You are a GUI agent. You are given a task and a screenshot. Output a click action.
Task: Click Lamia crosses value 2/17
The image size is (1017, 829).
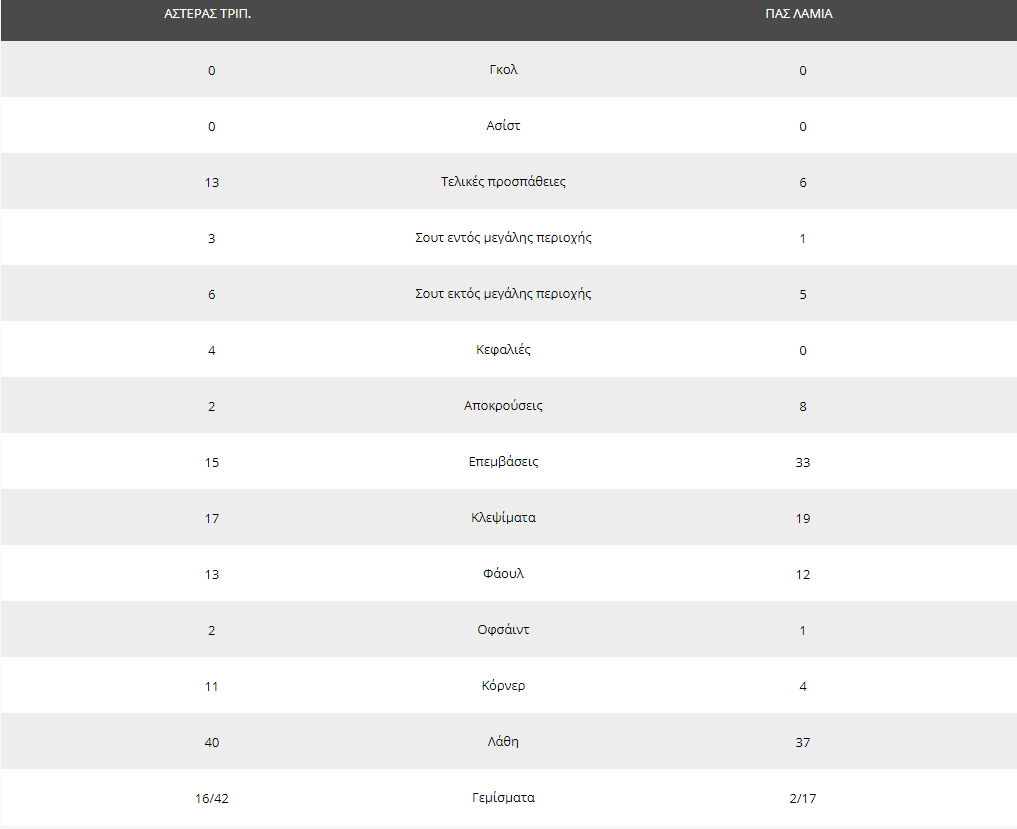(x=803, y=799)
